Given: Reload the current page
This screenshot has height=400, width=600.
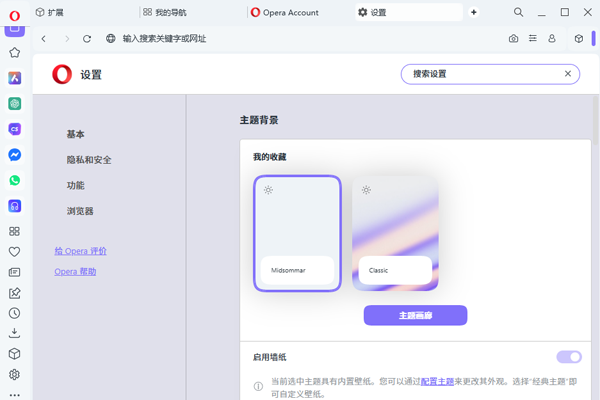Looking at the screenshot, I should (87, 38).
